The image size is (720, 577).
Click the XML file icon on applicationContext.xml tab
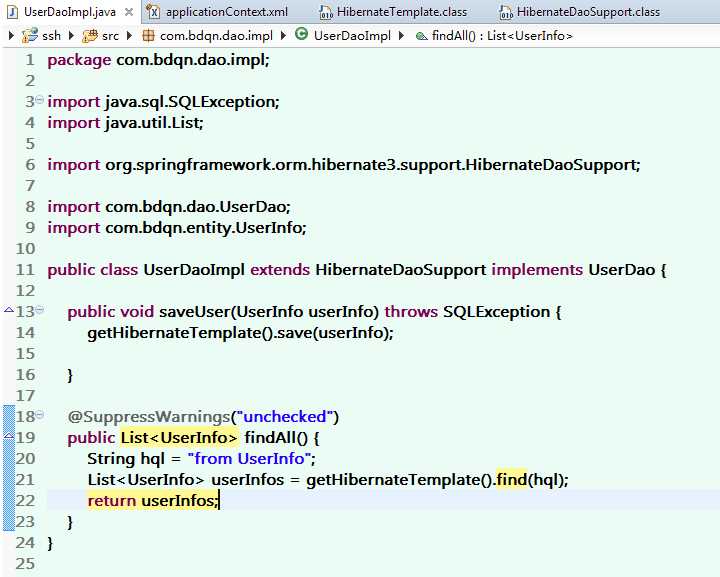click(153, 12)
